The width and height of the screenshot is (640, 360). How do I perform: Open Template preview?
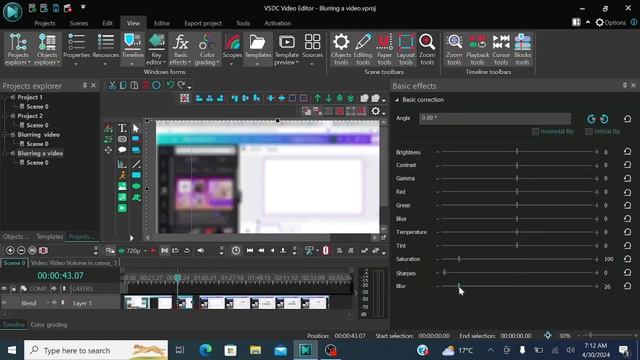point(287,49)
